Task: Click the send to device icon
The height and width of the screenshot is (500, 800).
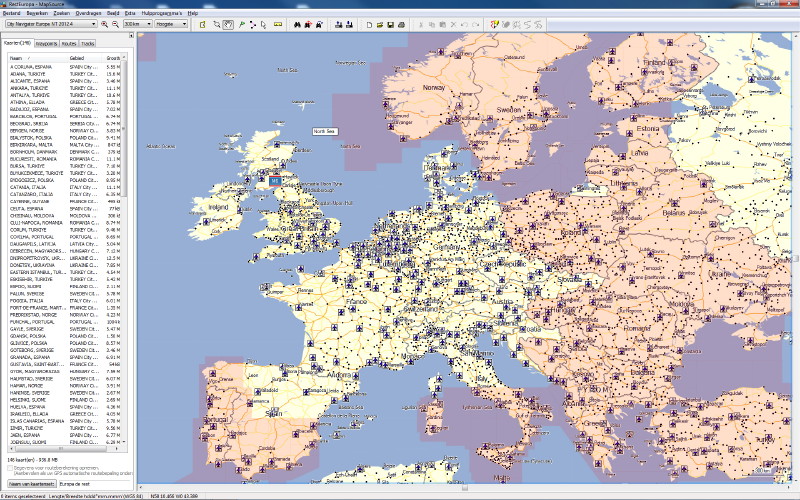Action: [x=338, y=24]
